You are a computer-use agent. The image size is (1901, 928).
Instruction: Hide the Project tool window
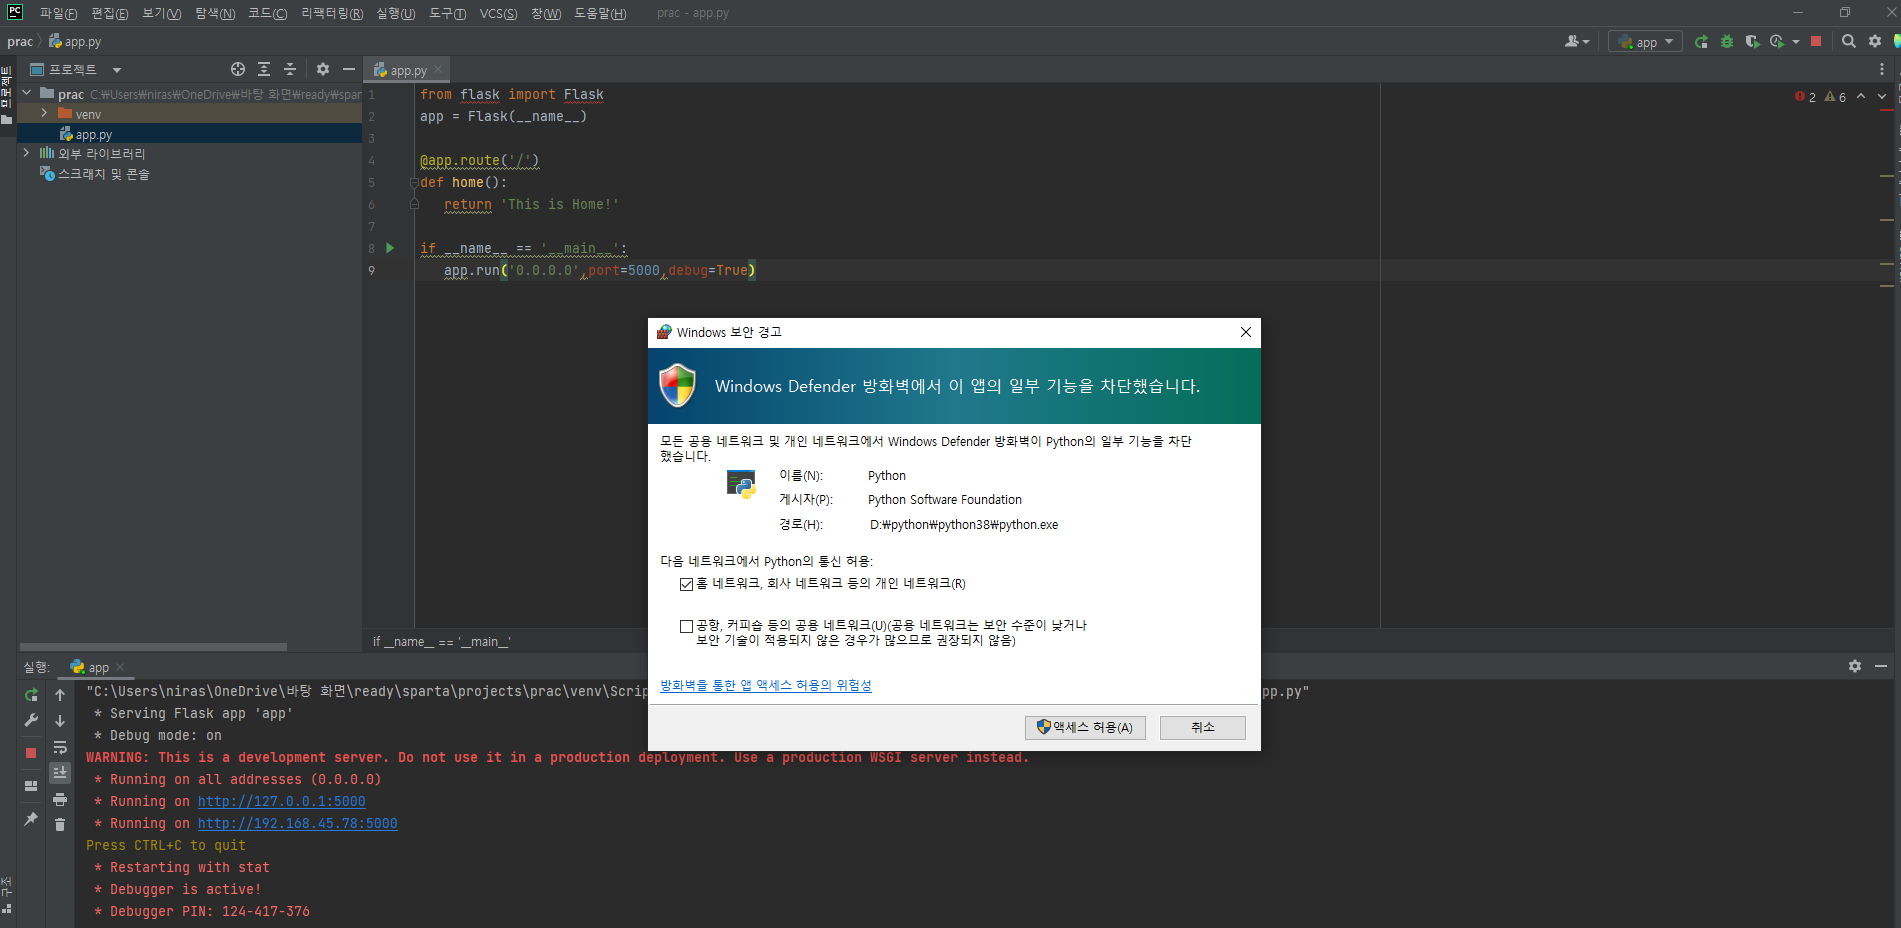click(x=349, y=69)
